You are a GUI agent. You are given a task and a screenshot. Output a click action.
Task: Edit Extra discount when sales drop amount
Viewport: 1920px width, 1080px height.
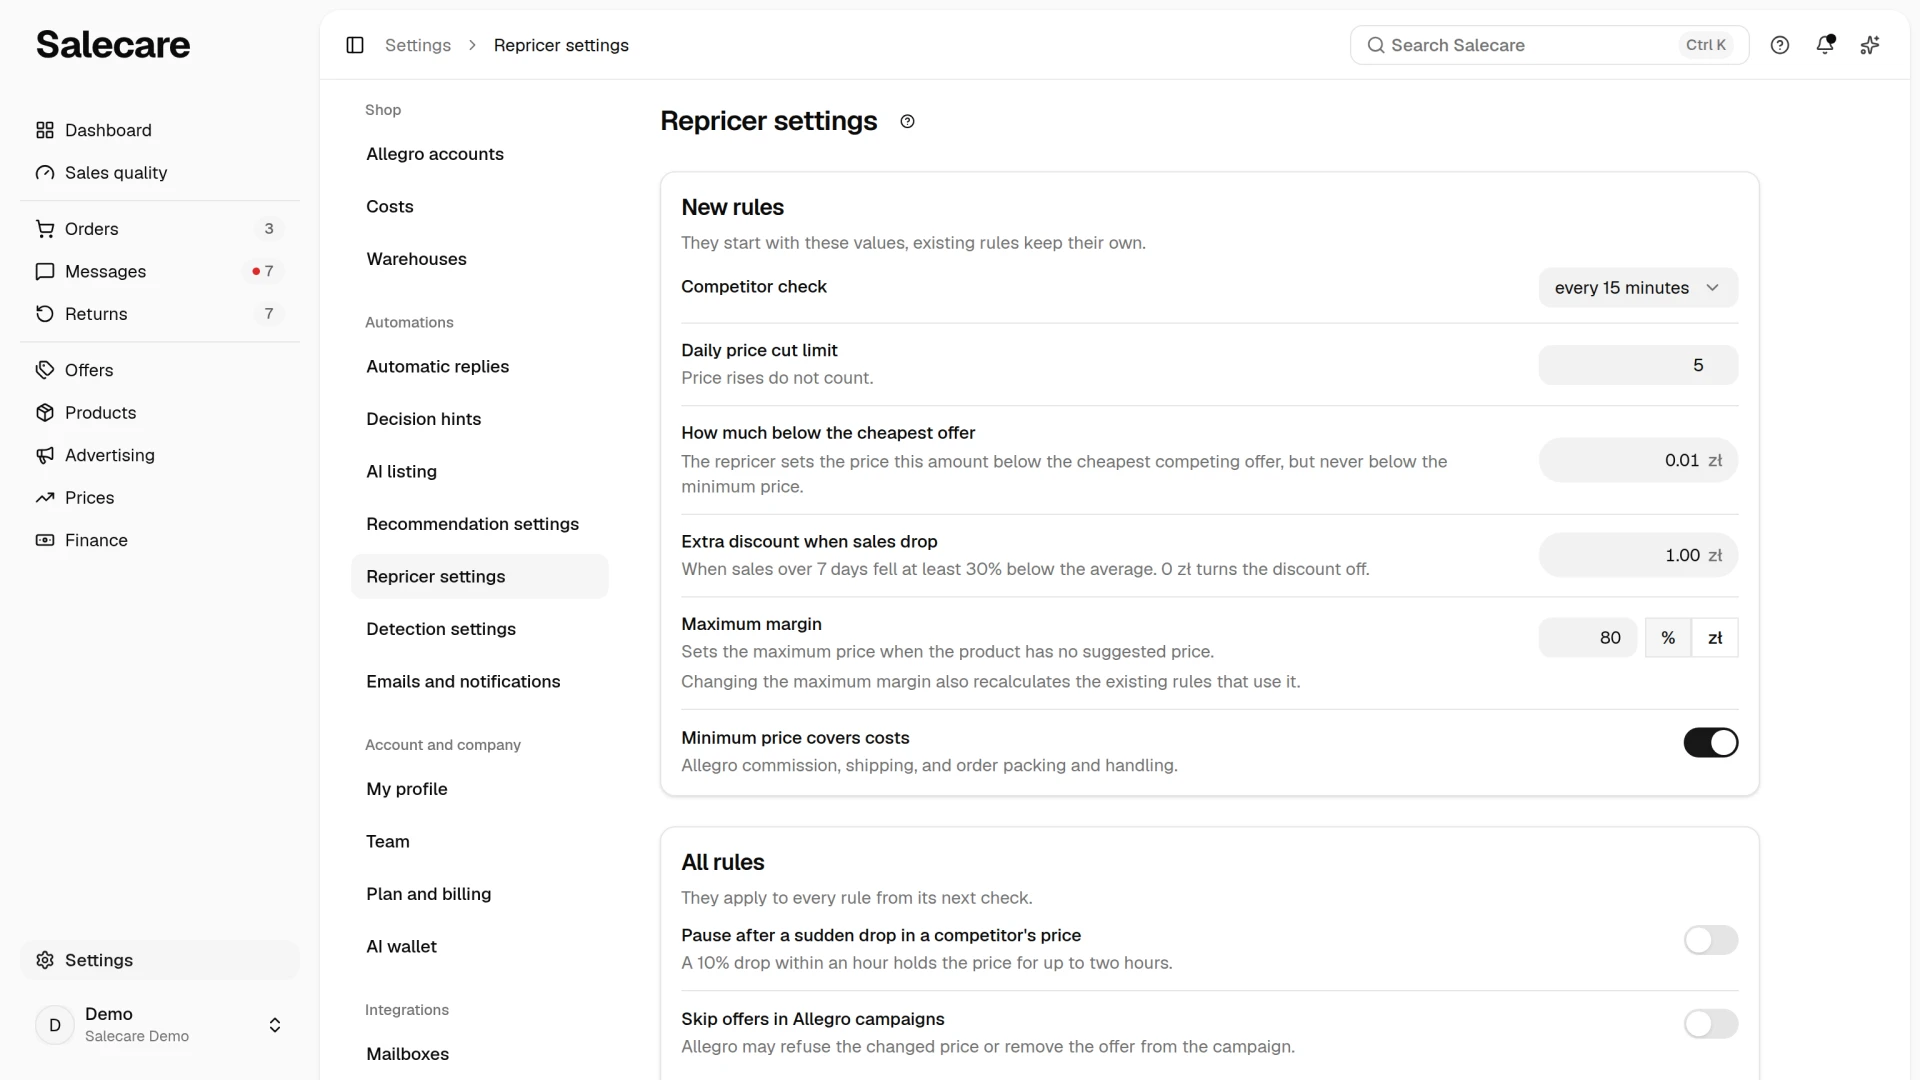1638,555
